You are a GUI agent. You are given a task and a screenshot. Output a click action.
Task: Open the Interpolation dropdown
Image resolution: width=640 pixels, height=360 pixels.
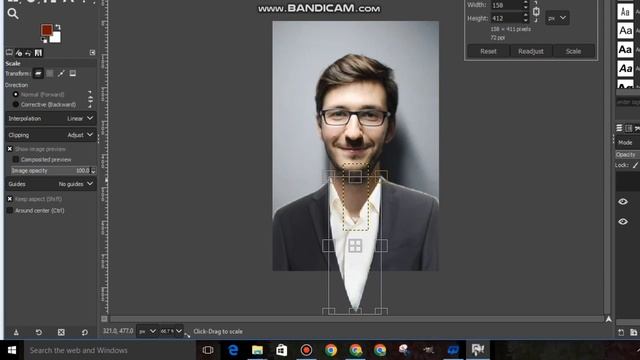click(x=51, y=118)
